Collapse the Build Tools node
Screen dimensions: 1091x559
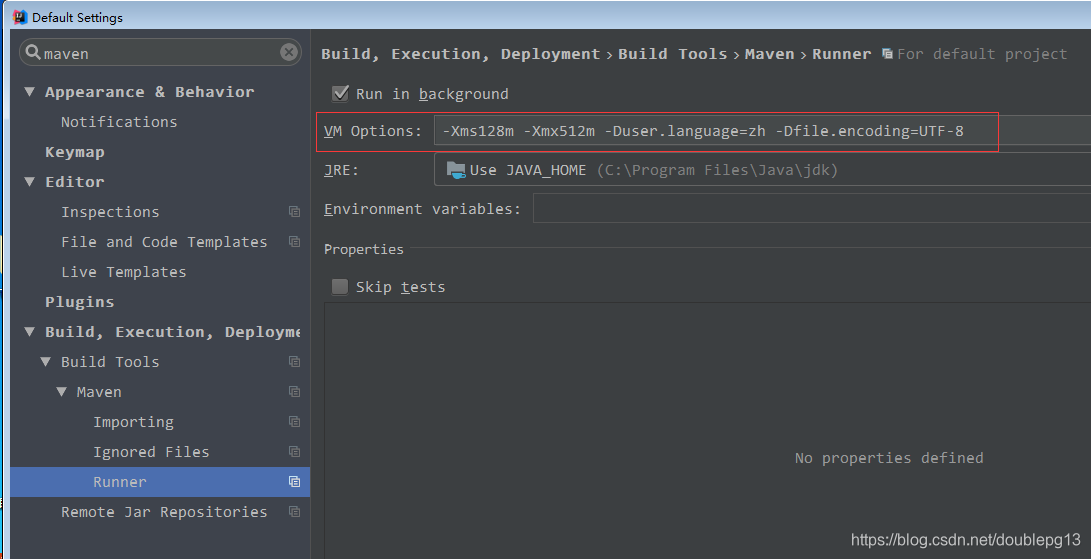pyautogui.click(x=45, y=361)
